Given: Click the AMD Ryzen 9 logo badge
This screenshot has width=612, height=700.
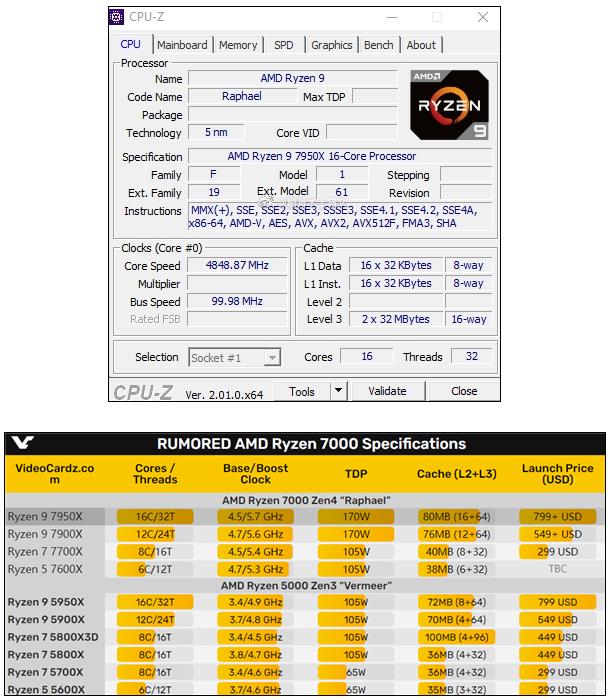Looking at the screenshot, I should coord(450,105).
